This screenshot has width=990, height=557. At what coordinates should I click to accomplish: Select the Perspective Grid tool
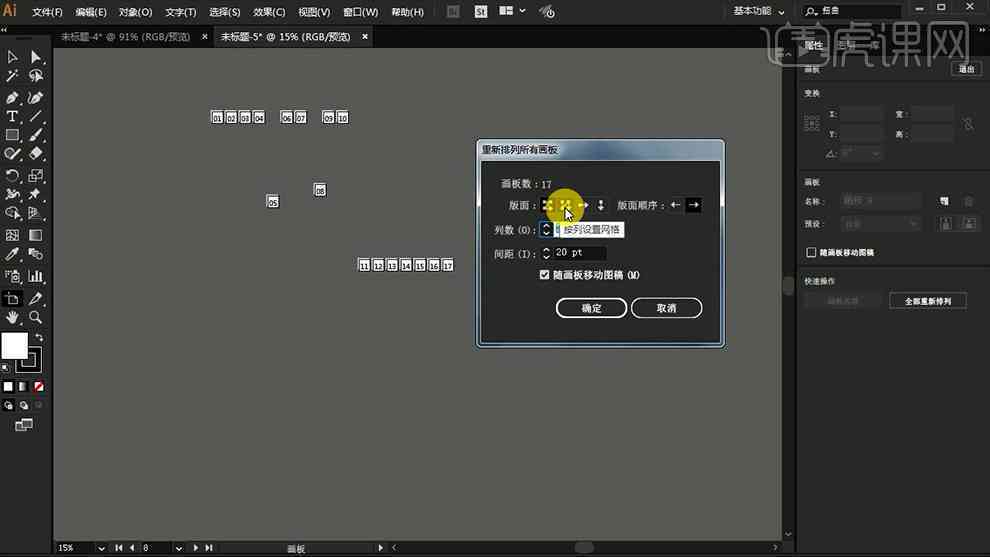36,213
